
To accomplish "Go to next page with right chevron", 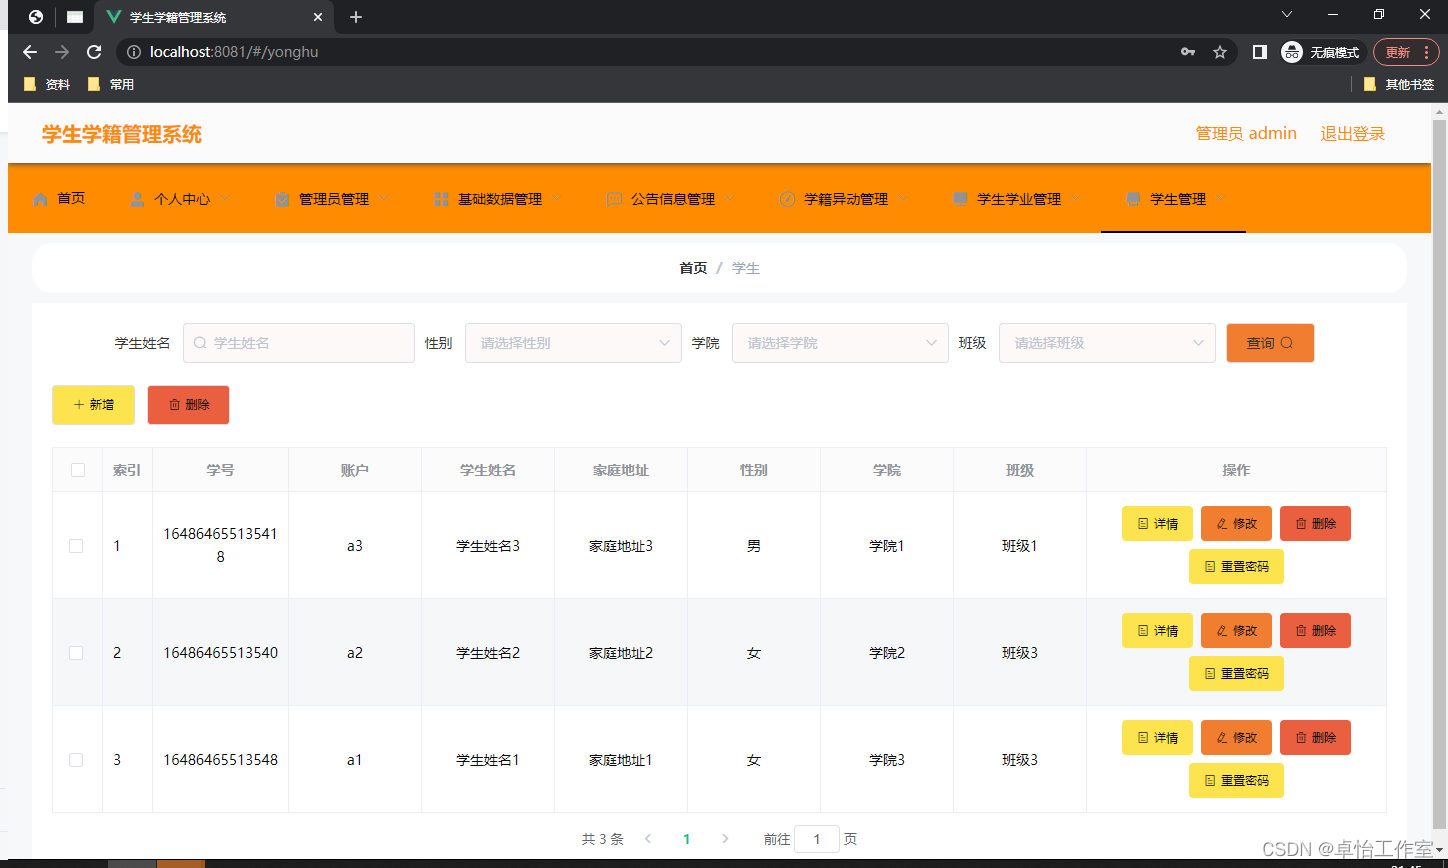I will pyautogui.click(x=725, y=839).
